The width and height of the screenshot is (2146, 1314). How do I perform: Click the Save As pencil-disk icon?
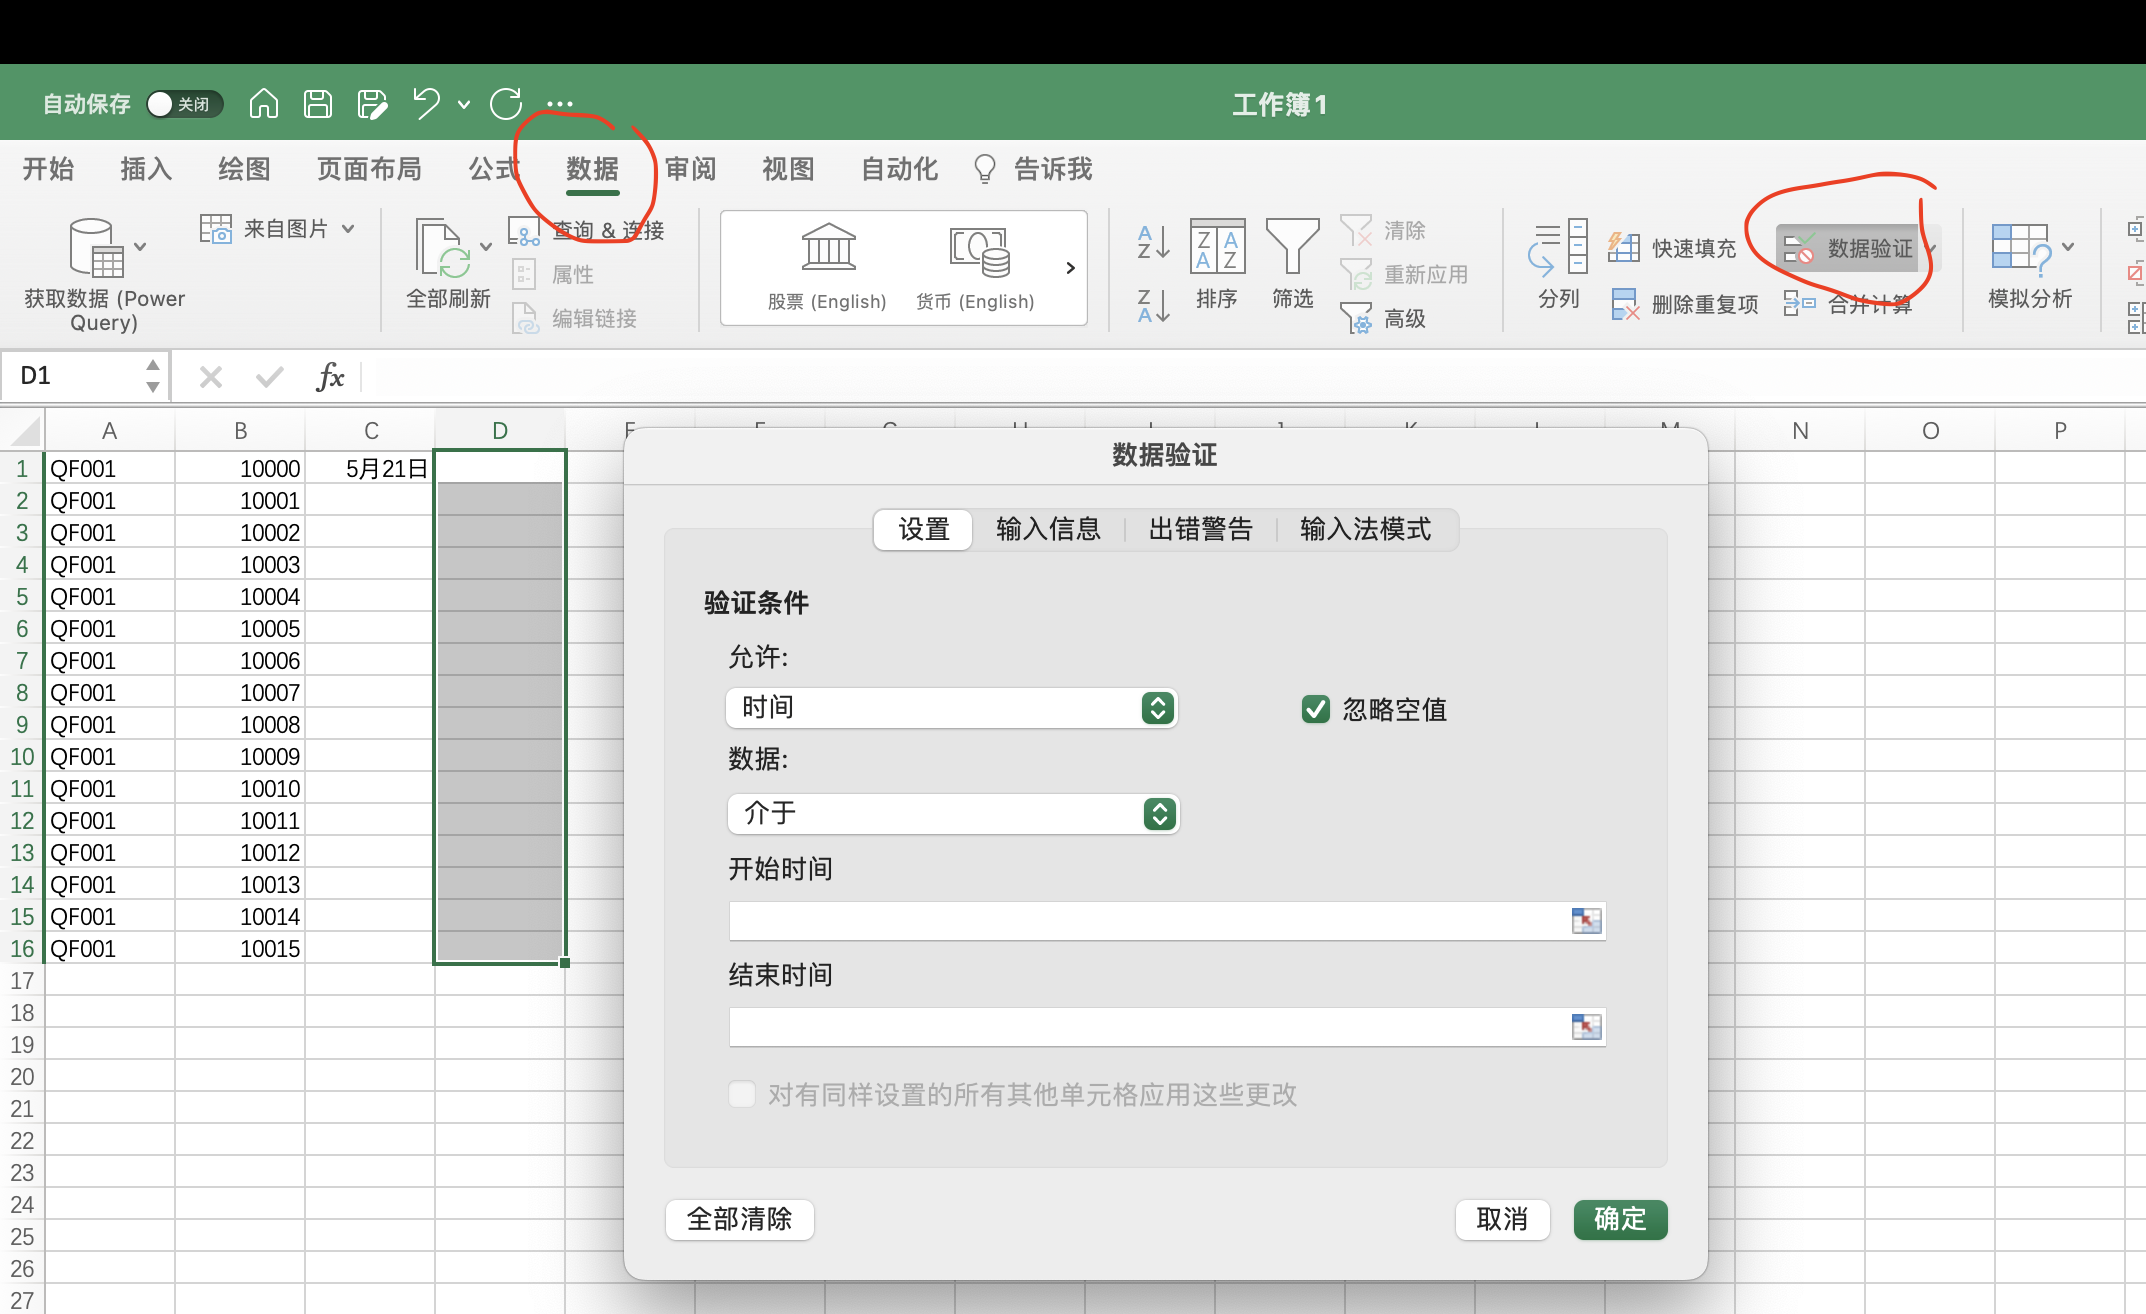coord(372,104)
